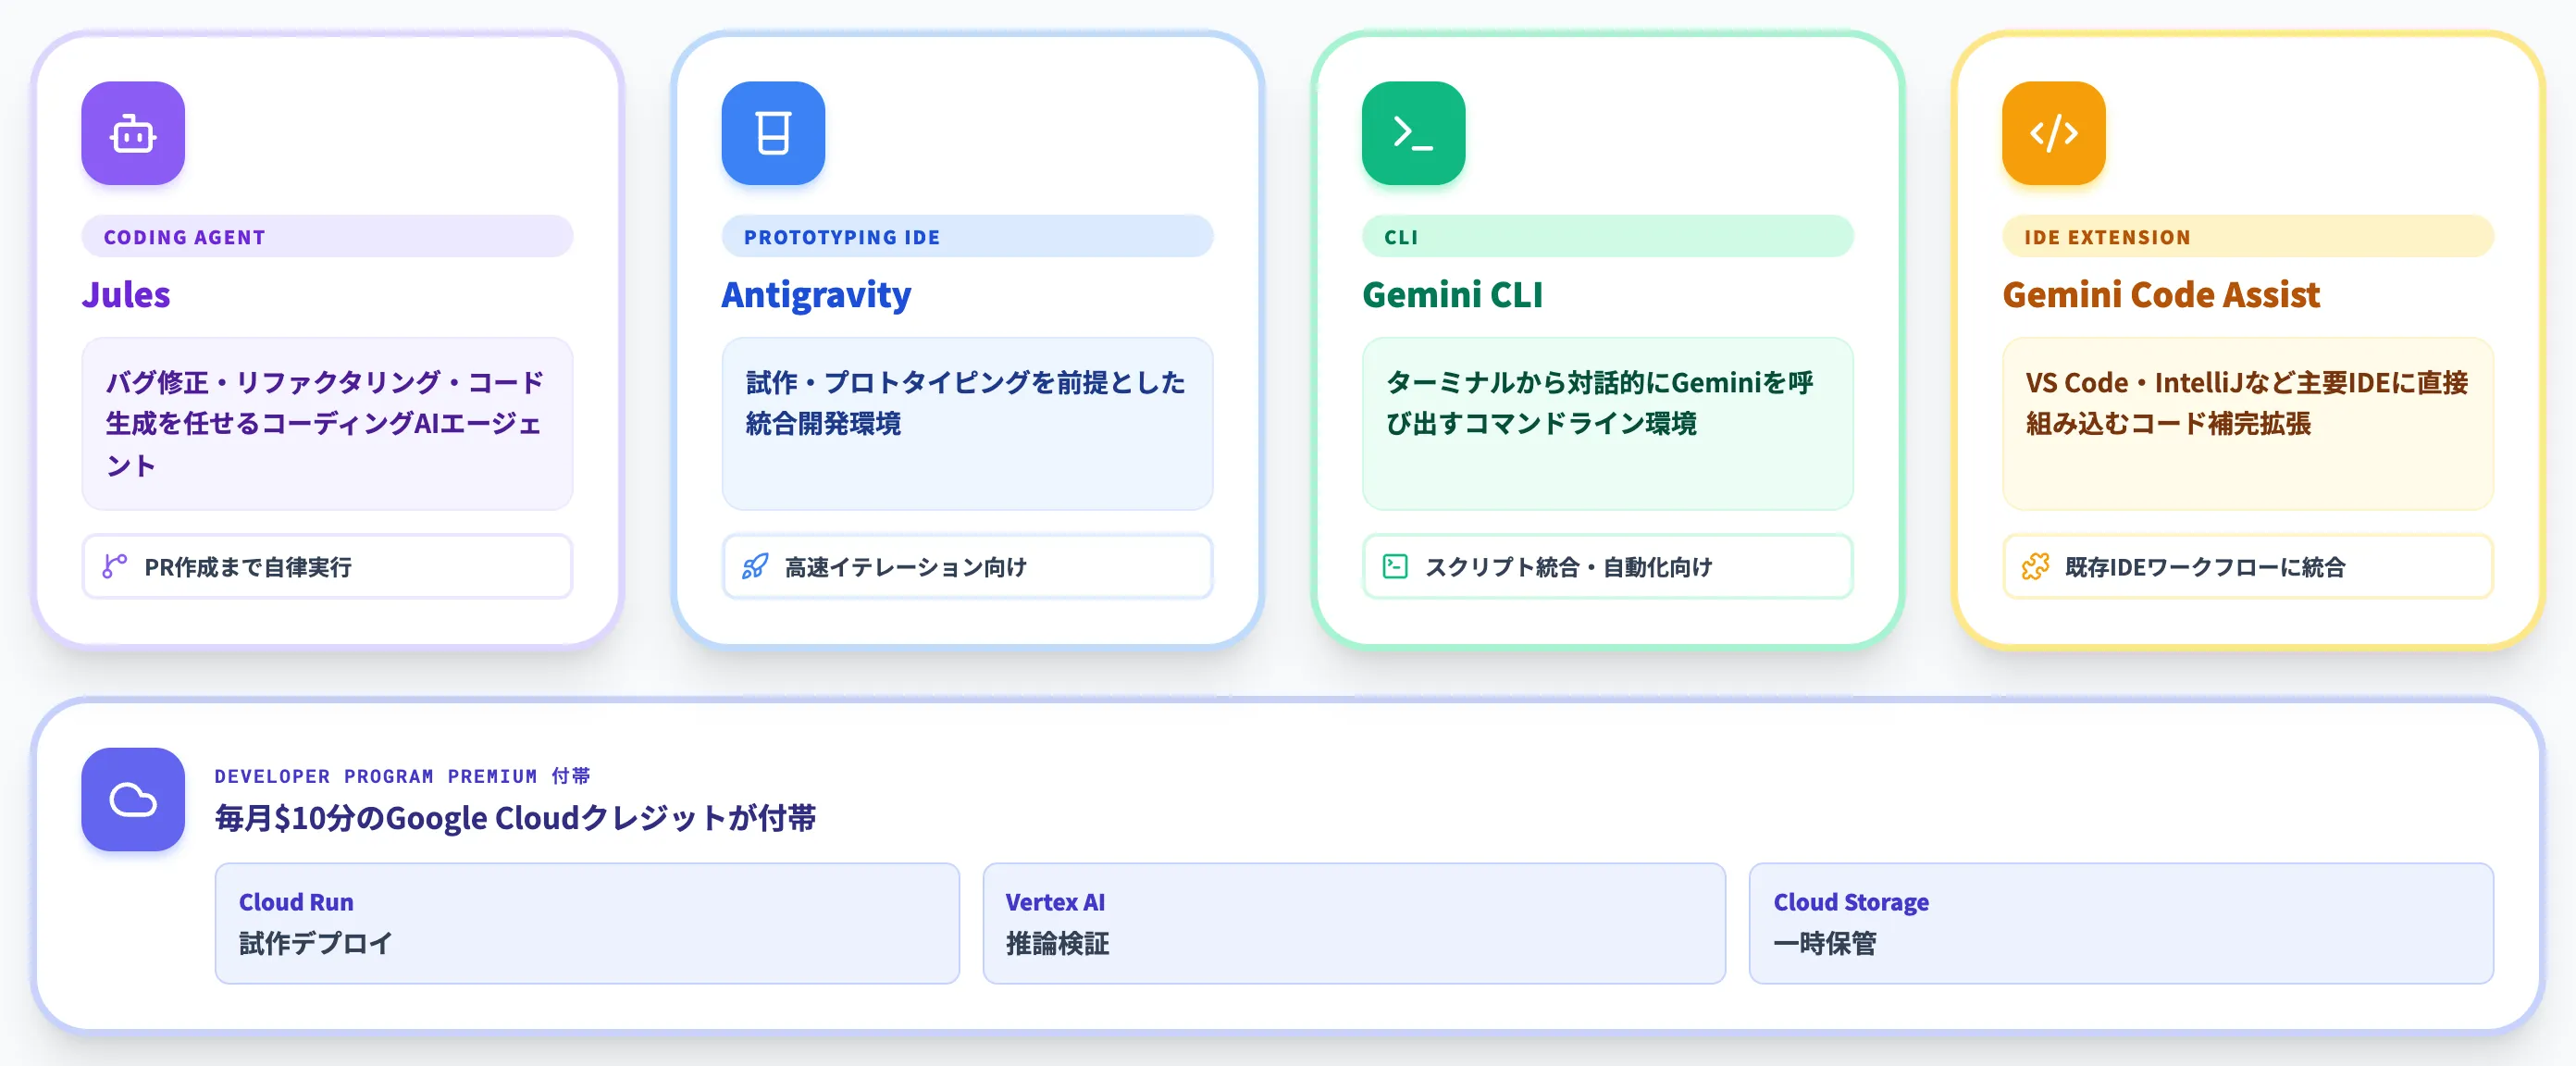
Task: Click the Jules description starting バグ修正
Action: (327, 424)
